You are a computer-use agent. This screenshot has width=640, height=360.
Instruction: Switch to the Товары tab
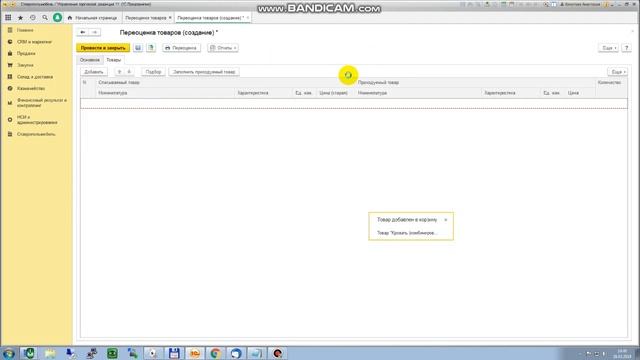pyautogui.click(x=113, y=60)
